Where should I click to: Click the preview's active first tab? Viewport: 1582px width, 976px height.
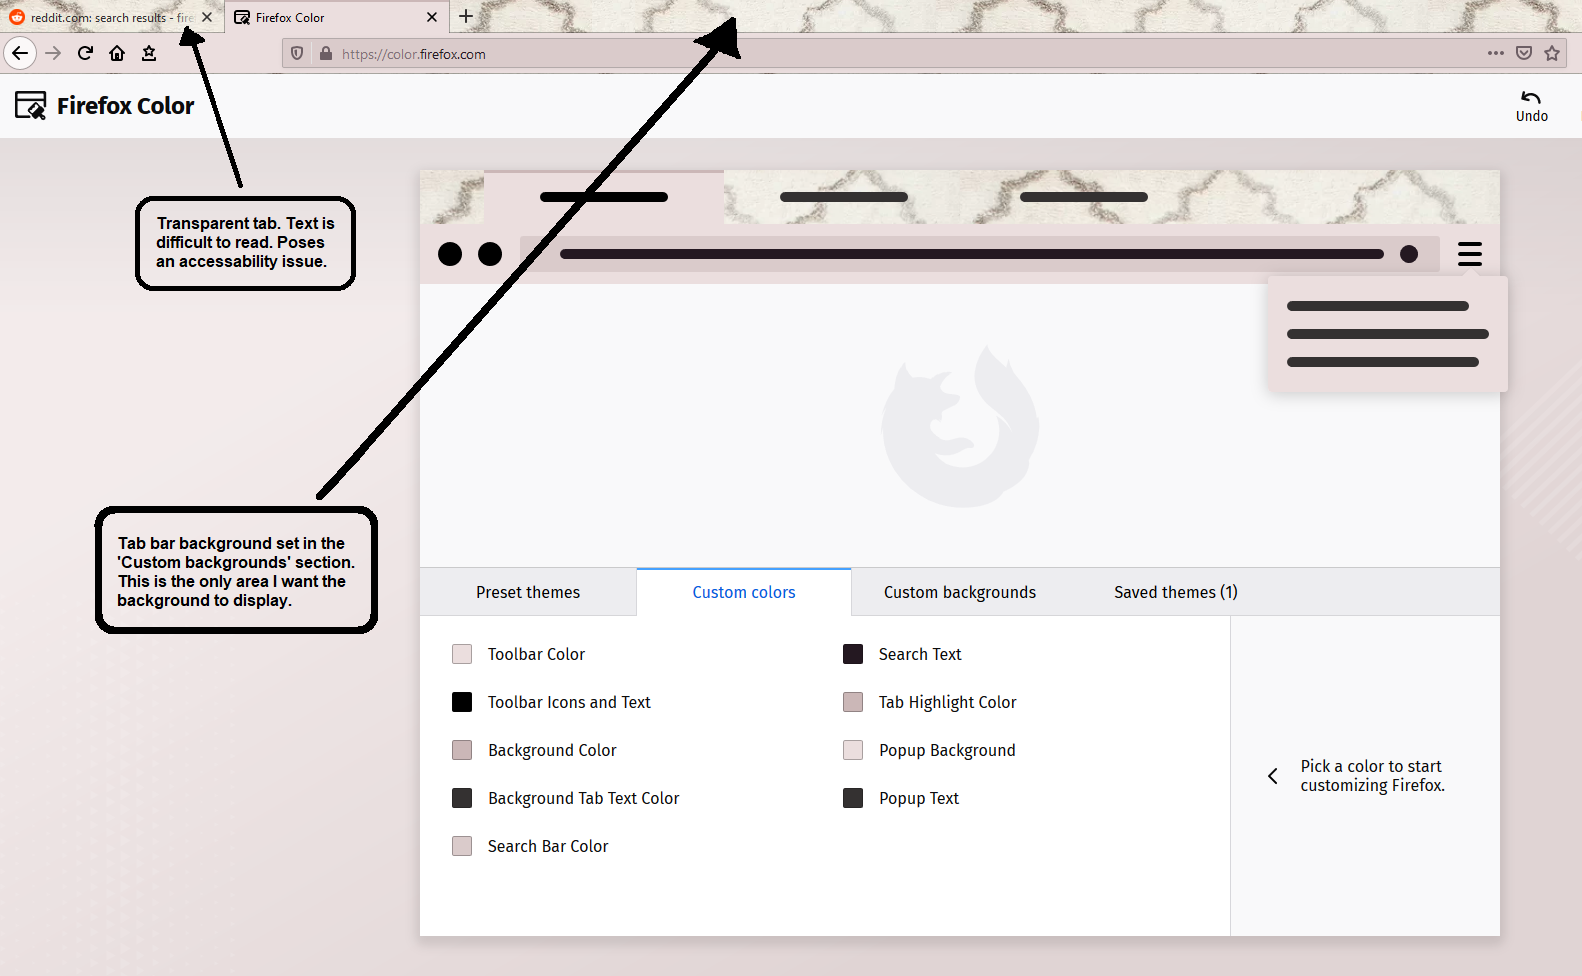pyautogui.click(x=604, y=197)
